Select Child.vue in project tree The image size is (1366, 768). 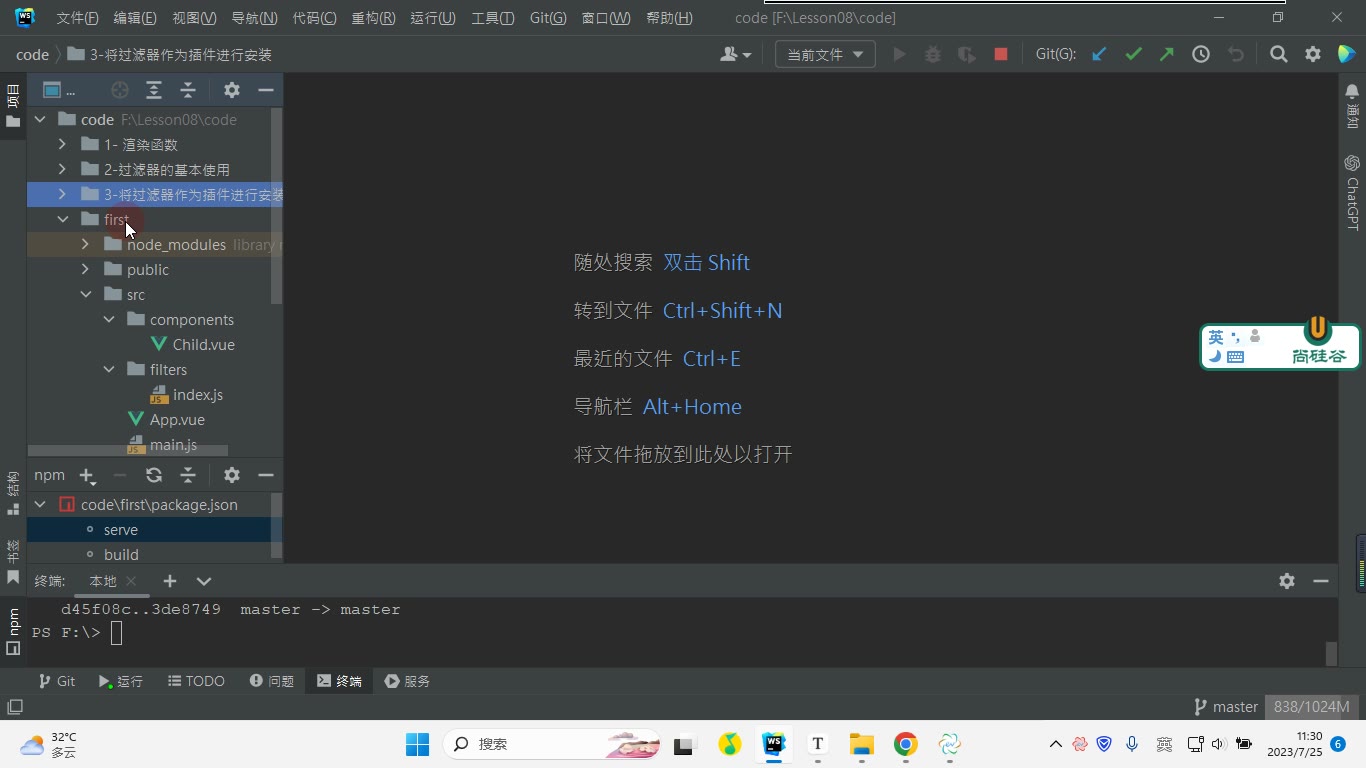pyautogui.click(x=204, y=345)
